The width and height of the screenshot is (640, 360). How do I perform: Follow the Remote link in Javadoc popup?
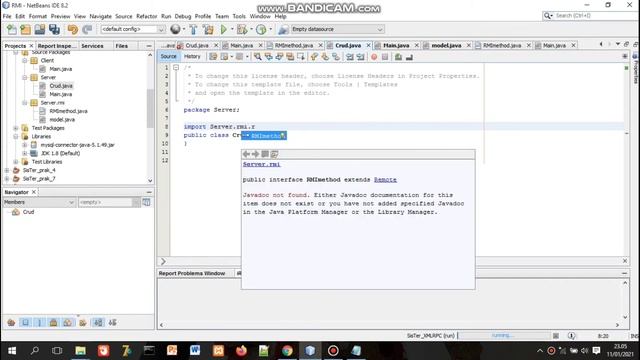[385, 180]
